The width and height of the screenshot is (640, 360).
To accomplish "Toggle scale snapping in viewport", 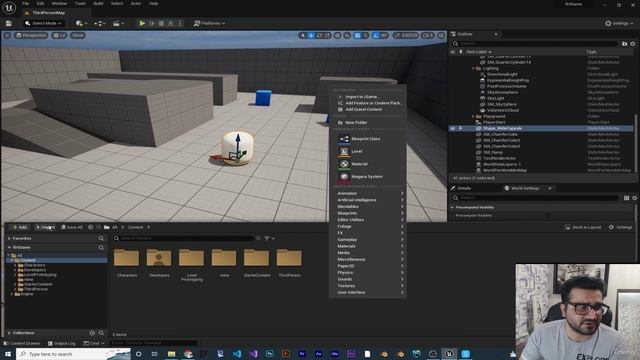I will click(x=397, y=36).
